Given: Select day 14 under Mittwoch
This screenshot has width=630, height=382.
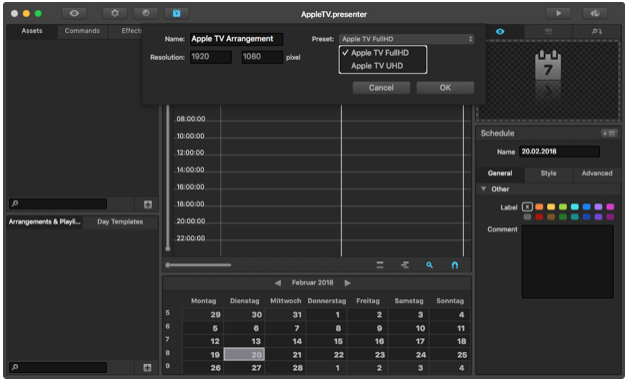Looking at the screenshot, I should tap(285, 341).
